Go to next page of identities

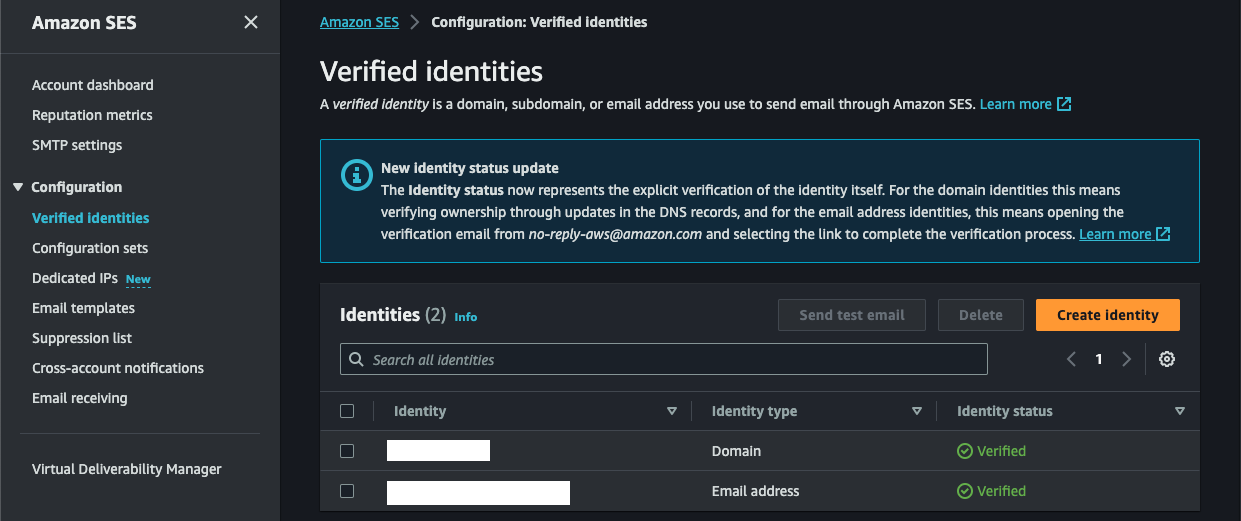point(1127,359)
